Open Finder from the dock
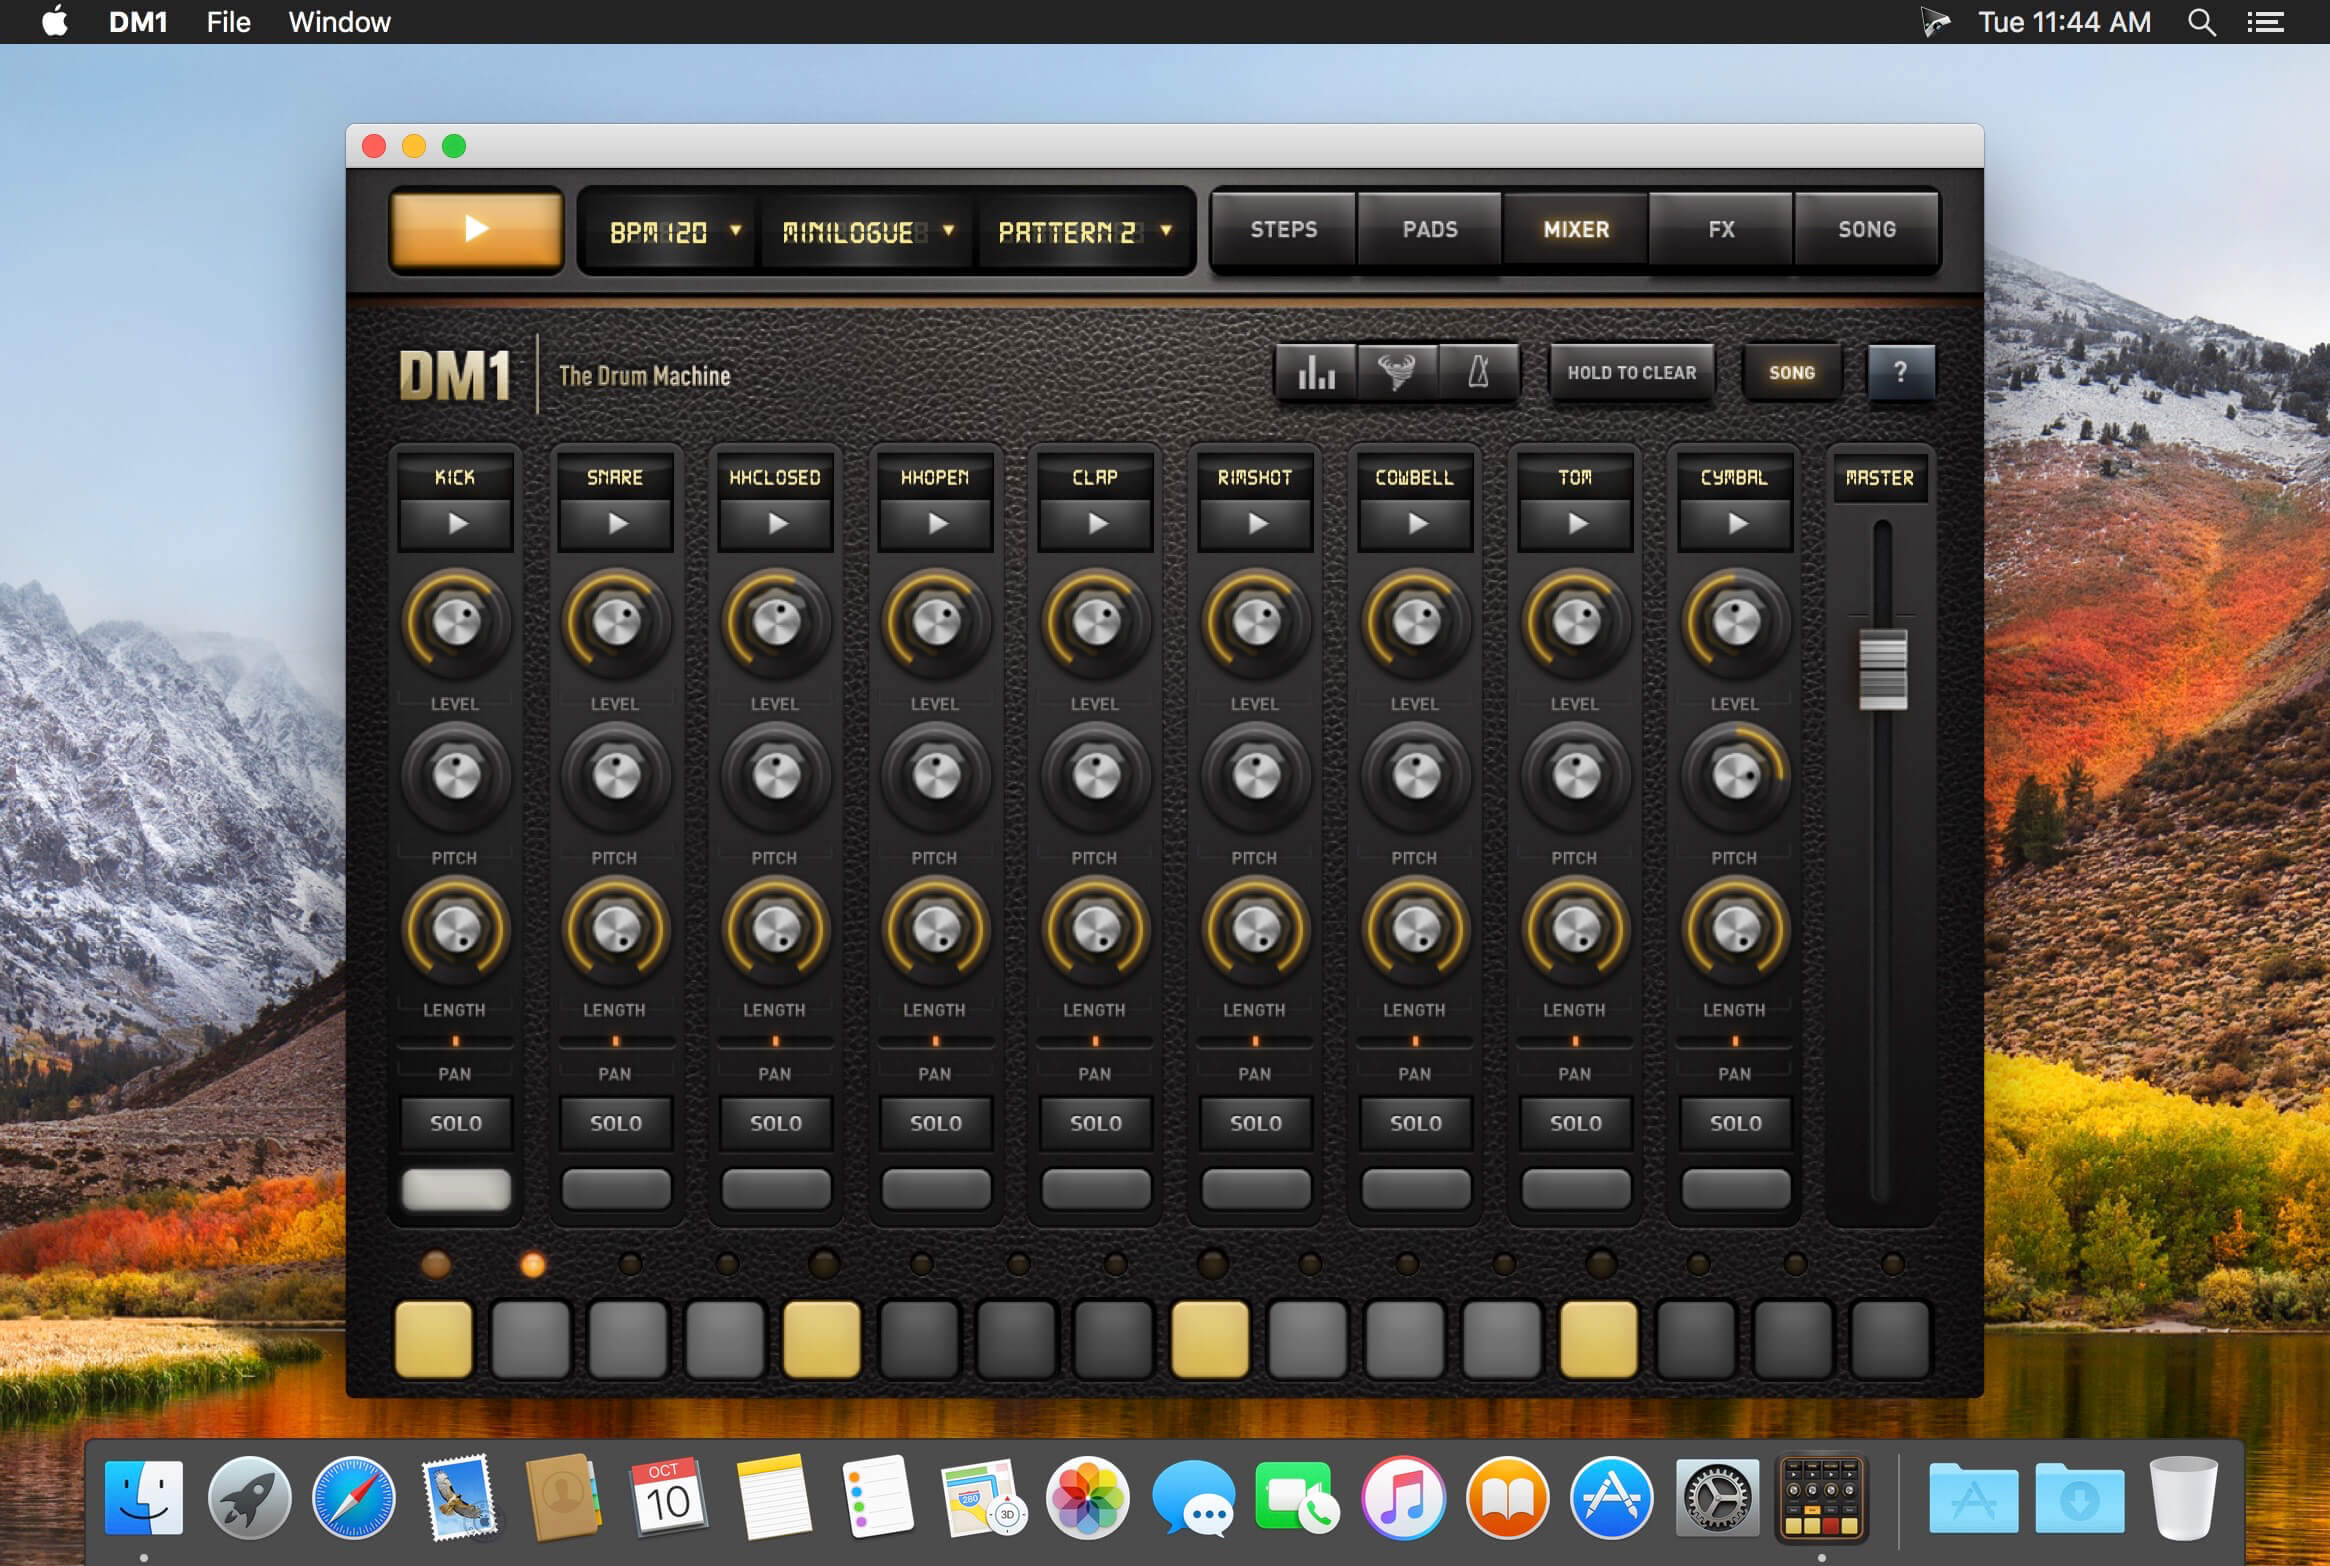 pos(144,1498)
